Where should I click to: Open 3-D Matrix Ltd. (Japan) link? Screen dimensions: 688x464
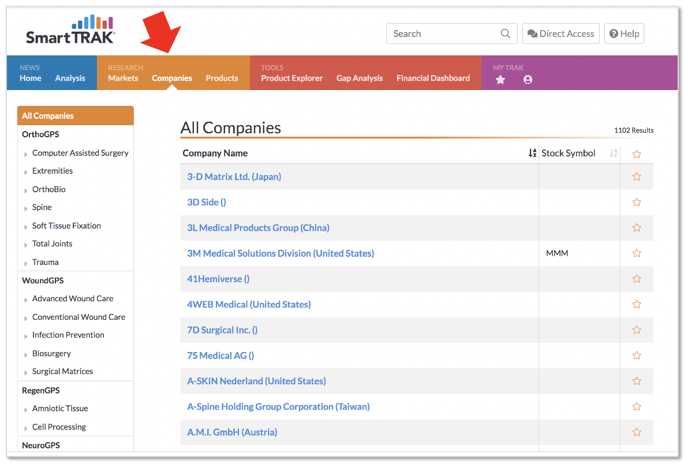point(234,176)
